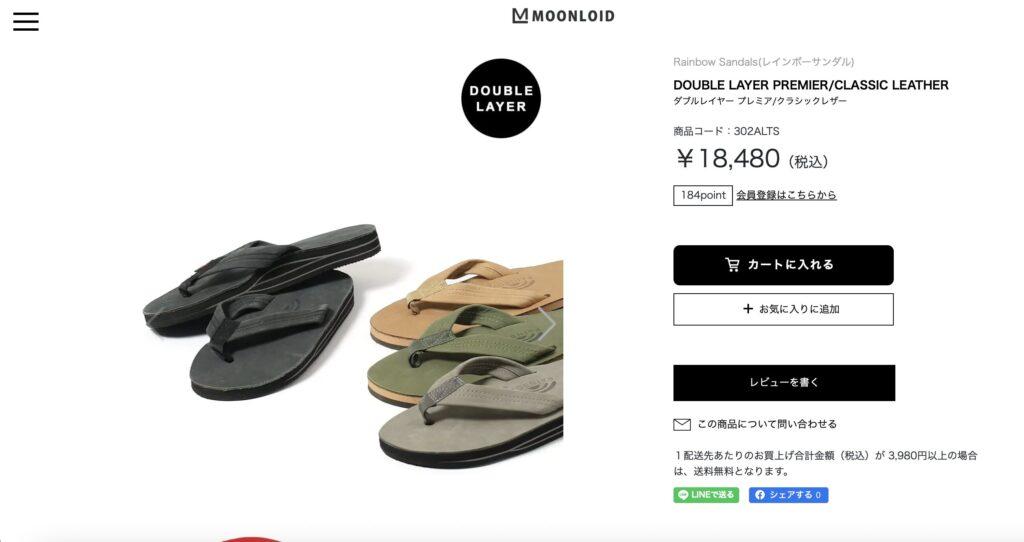
Task: Click the cart icon in the add-to-cart button
Action: pyautogui.click(x=732, y=264)
